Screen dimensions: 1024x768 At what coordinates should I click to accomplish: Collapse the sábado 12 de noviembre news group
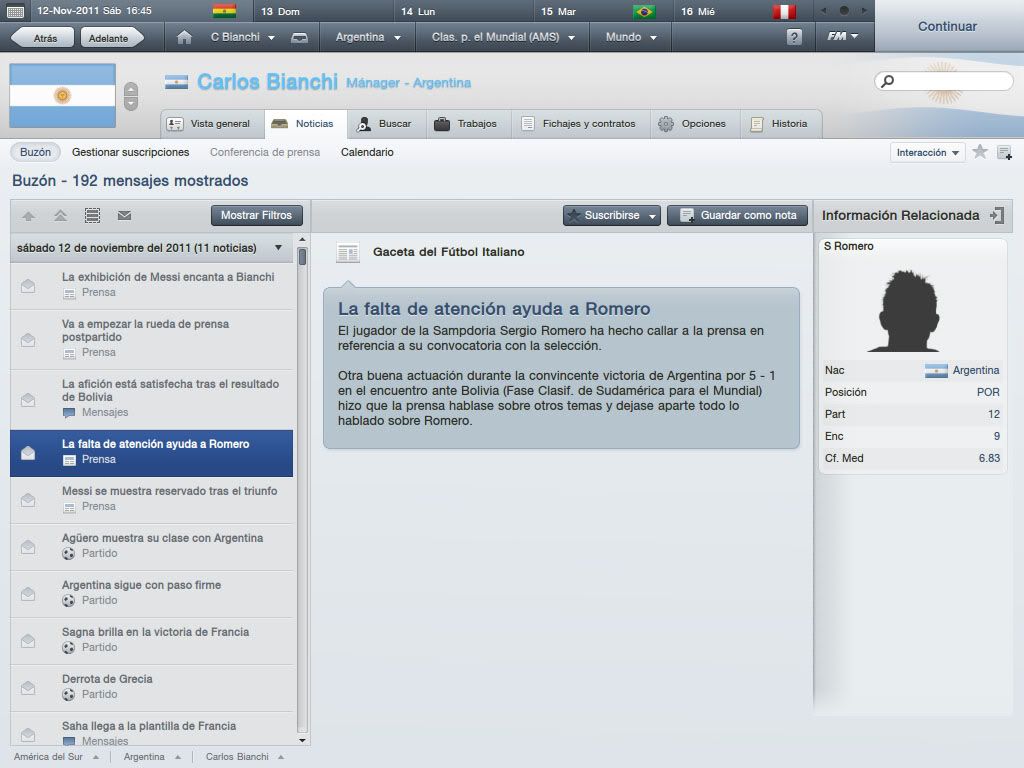(x=279, y=248)
